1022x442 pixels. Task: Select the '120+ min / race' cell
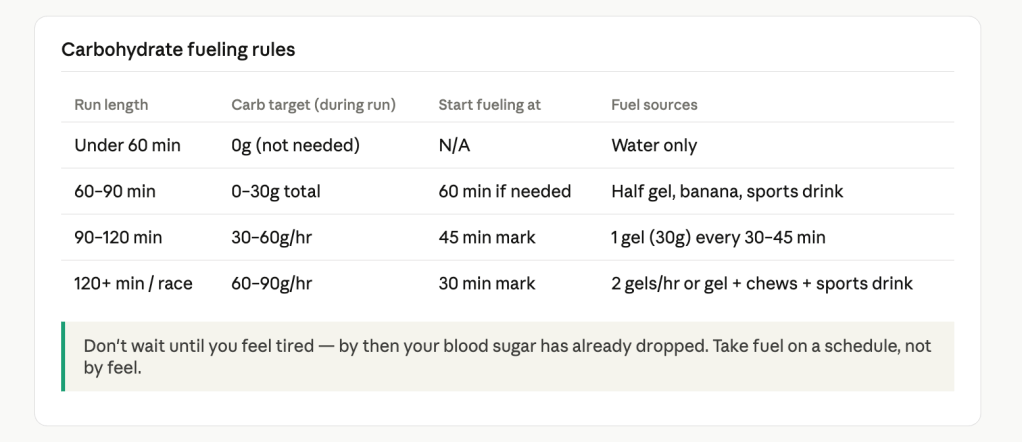coord(133,284)
